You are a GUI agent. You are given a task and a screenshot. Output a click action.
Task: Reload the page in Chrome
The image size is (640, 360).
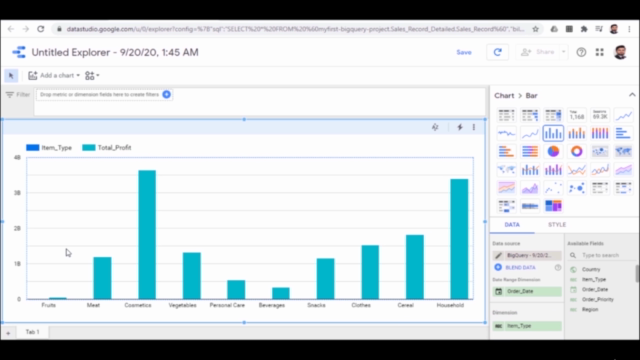[40, 29]
